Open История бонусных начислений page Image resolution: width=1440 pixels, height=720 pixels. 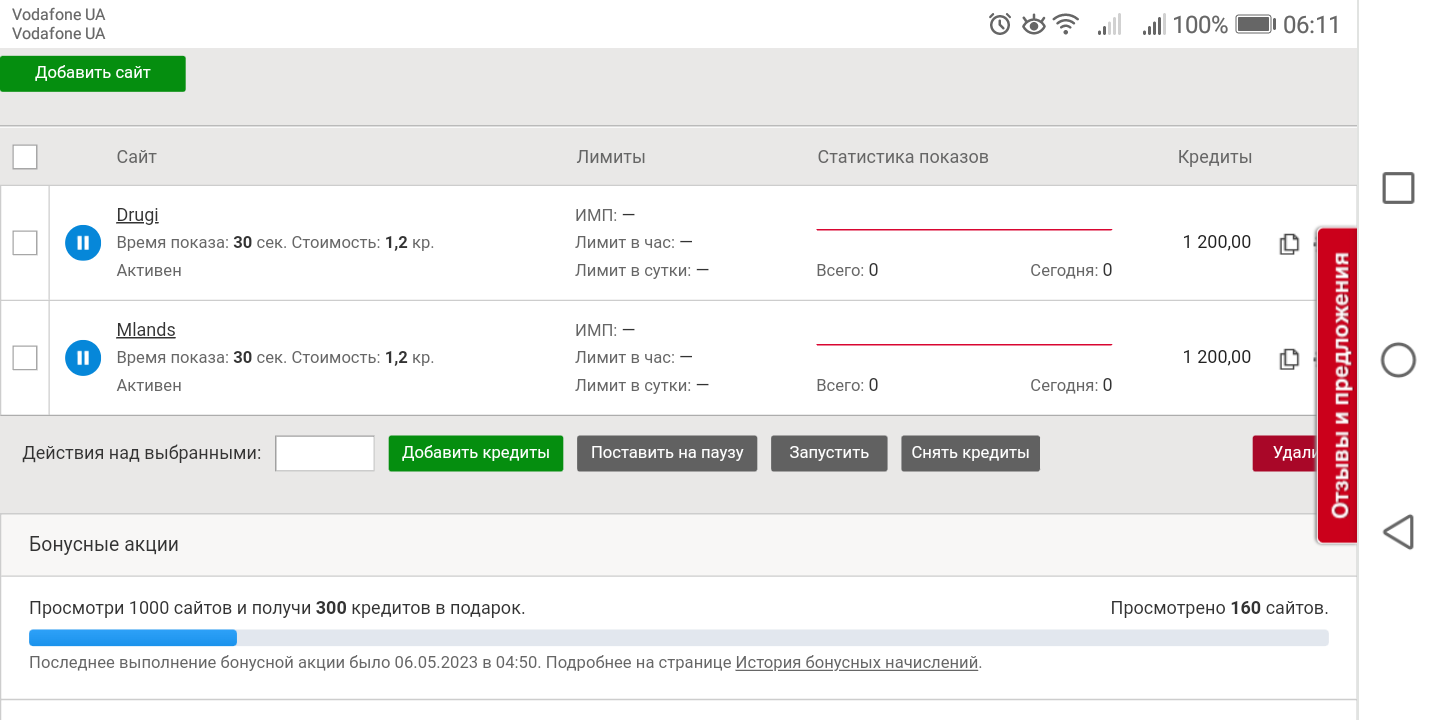(x=856, y=662)
